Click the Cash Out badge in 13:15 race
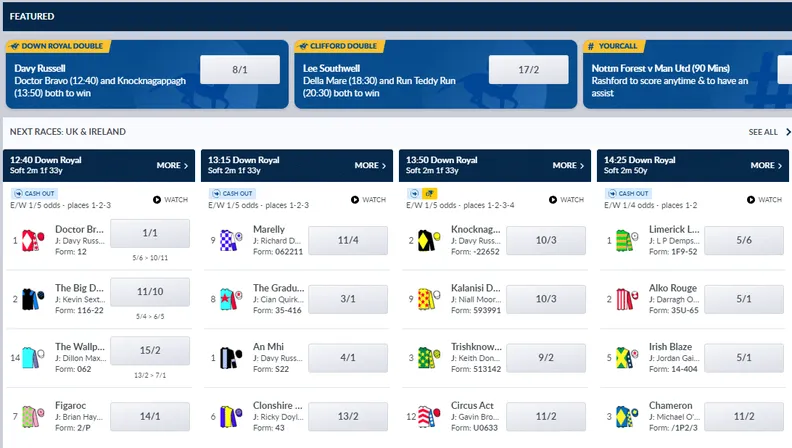The width and height of the screenshot is (792, 448). coord(232,193)
